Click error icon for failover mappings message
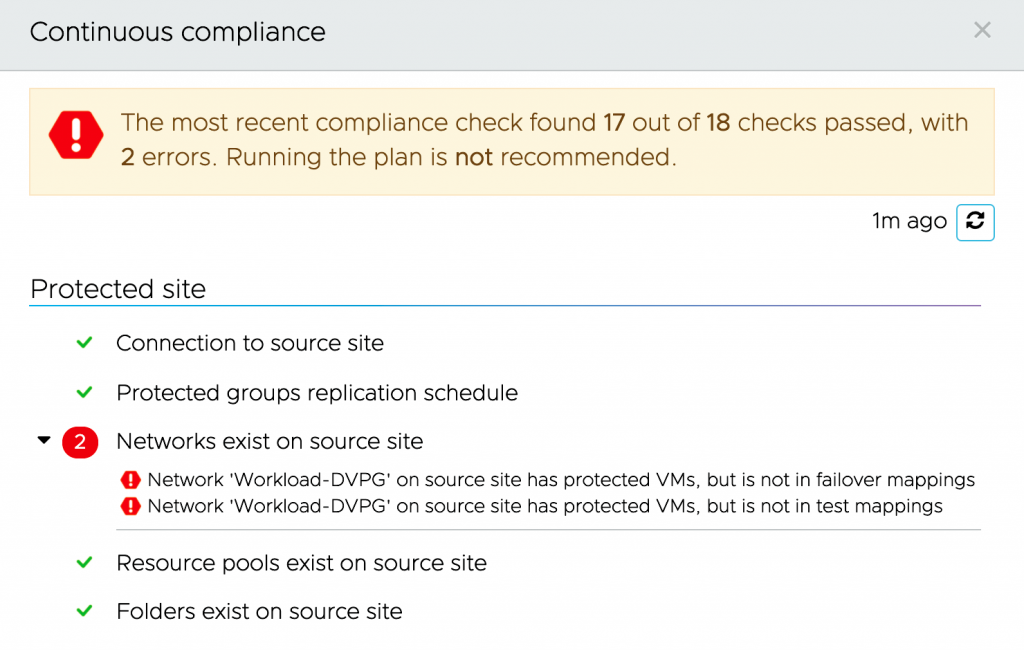This screenshot has height=650, width=1024. [x=130, y=480]
